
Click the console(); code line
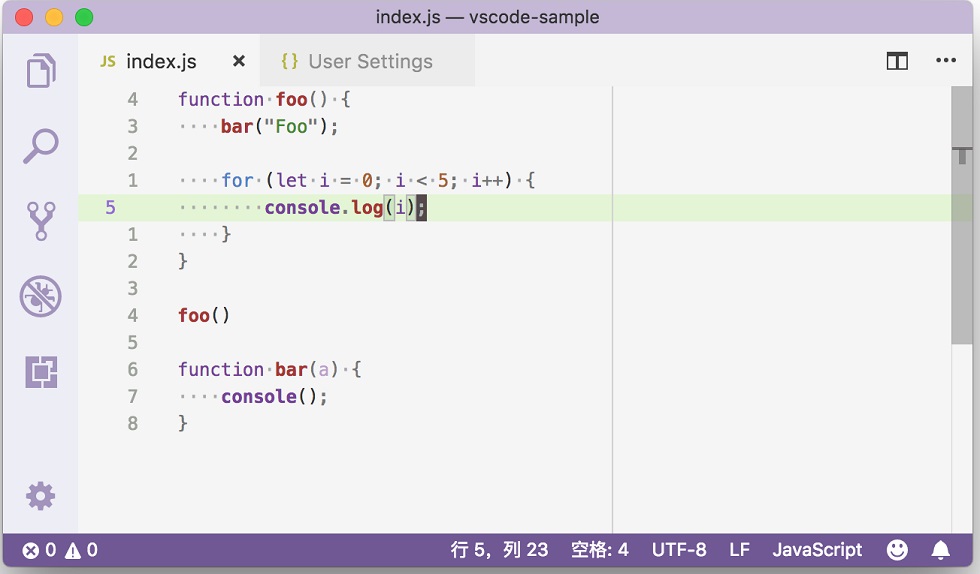pyautogui.click(x=252, y=396)
